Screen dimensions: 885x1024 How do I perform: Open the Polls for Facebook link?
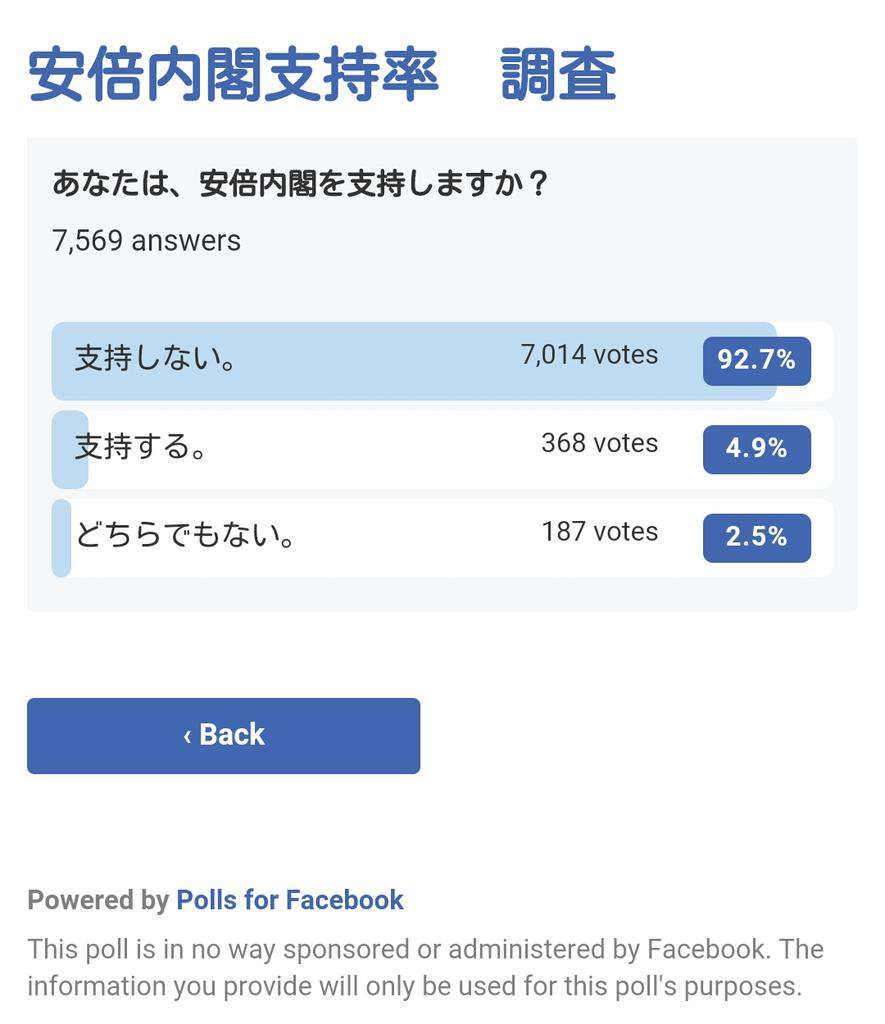tap(290, 900)
